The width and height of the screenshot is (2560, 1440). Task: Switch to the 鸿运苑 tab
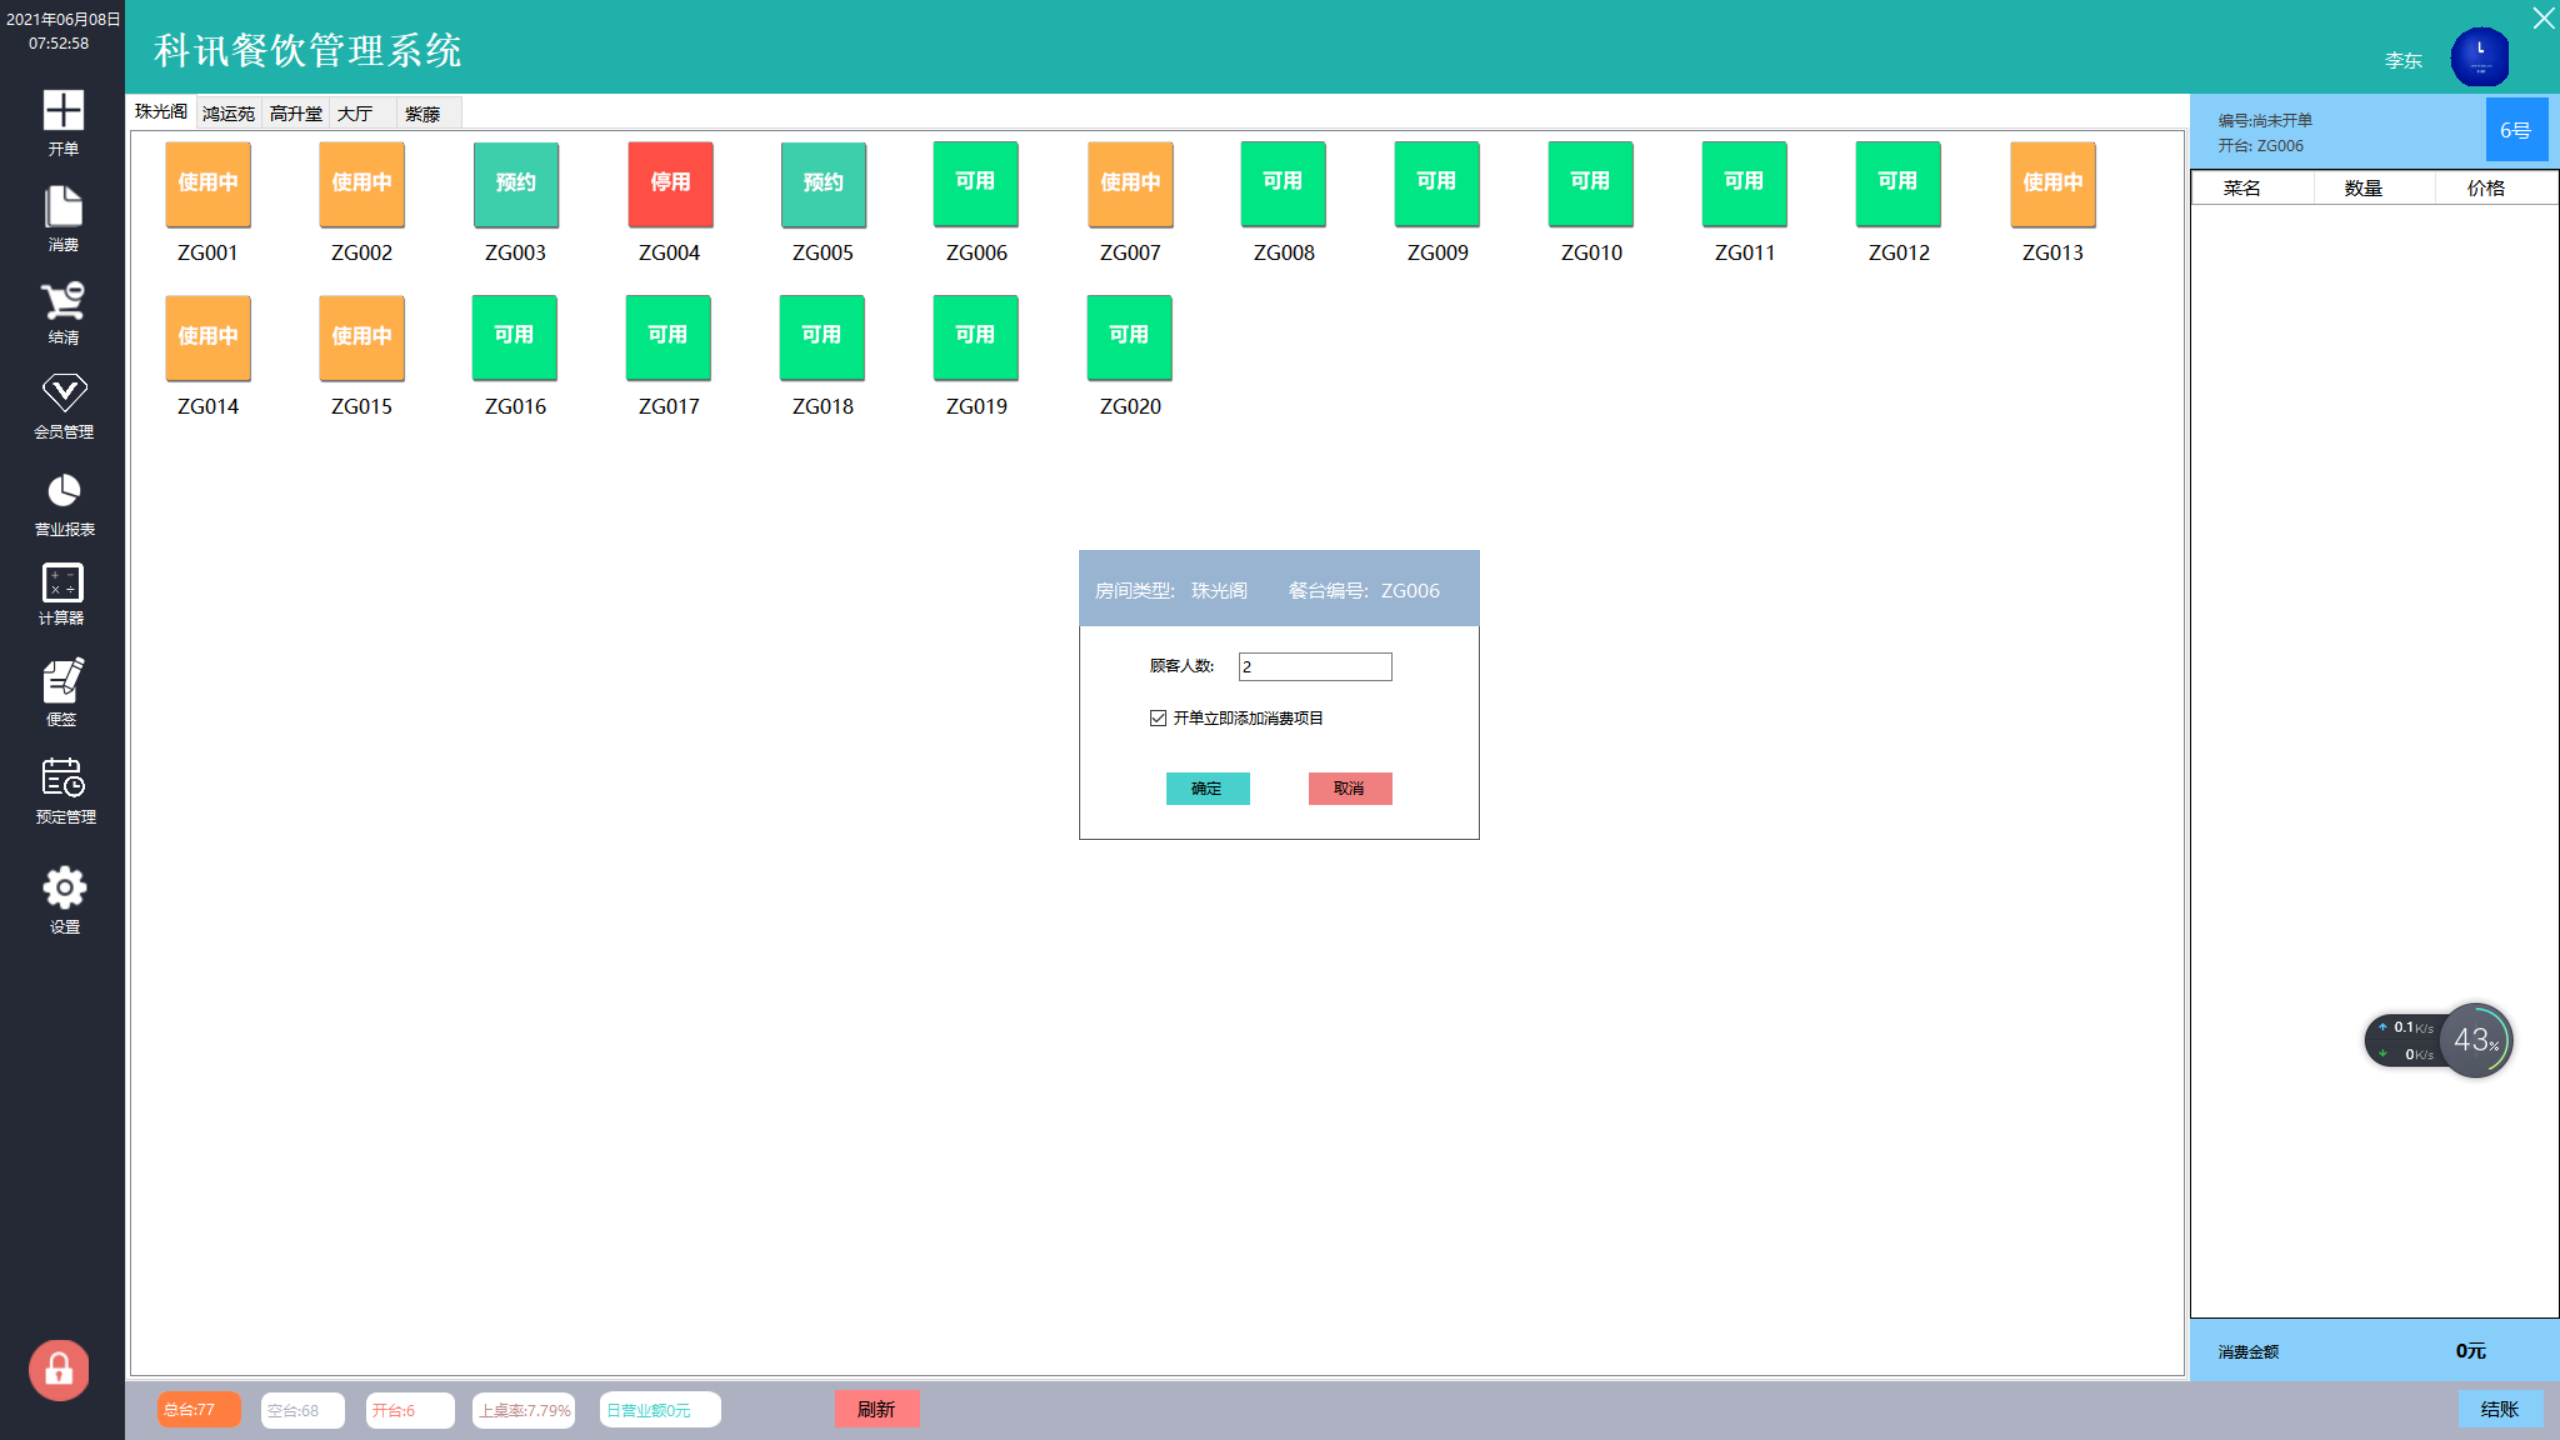tap(228, 112)
